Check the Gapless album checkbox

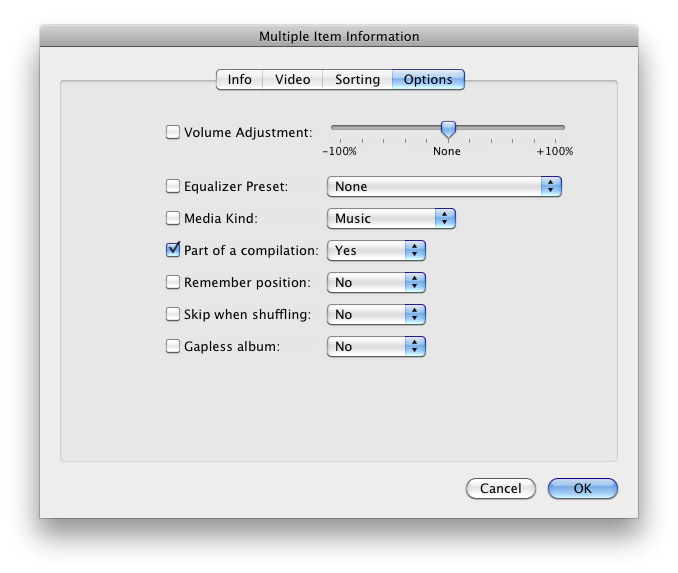pyautogui.click(x=173, y=346)
